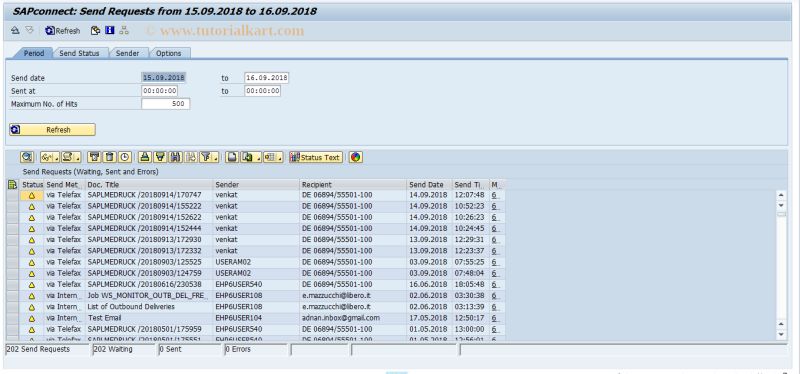Open the blue information icon
Viewport: 800px width, 374px height.
[x=109, y=31]
